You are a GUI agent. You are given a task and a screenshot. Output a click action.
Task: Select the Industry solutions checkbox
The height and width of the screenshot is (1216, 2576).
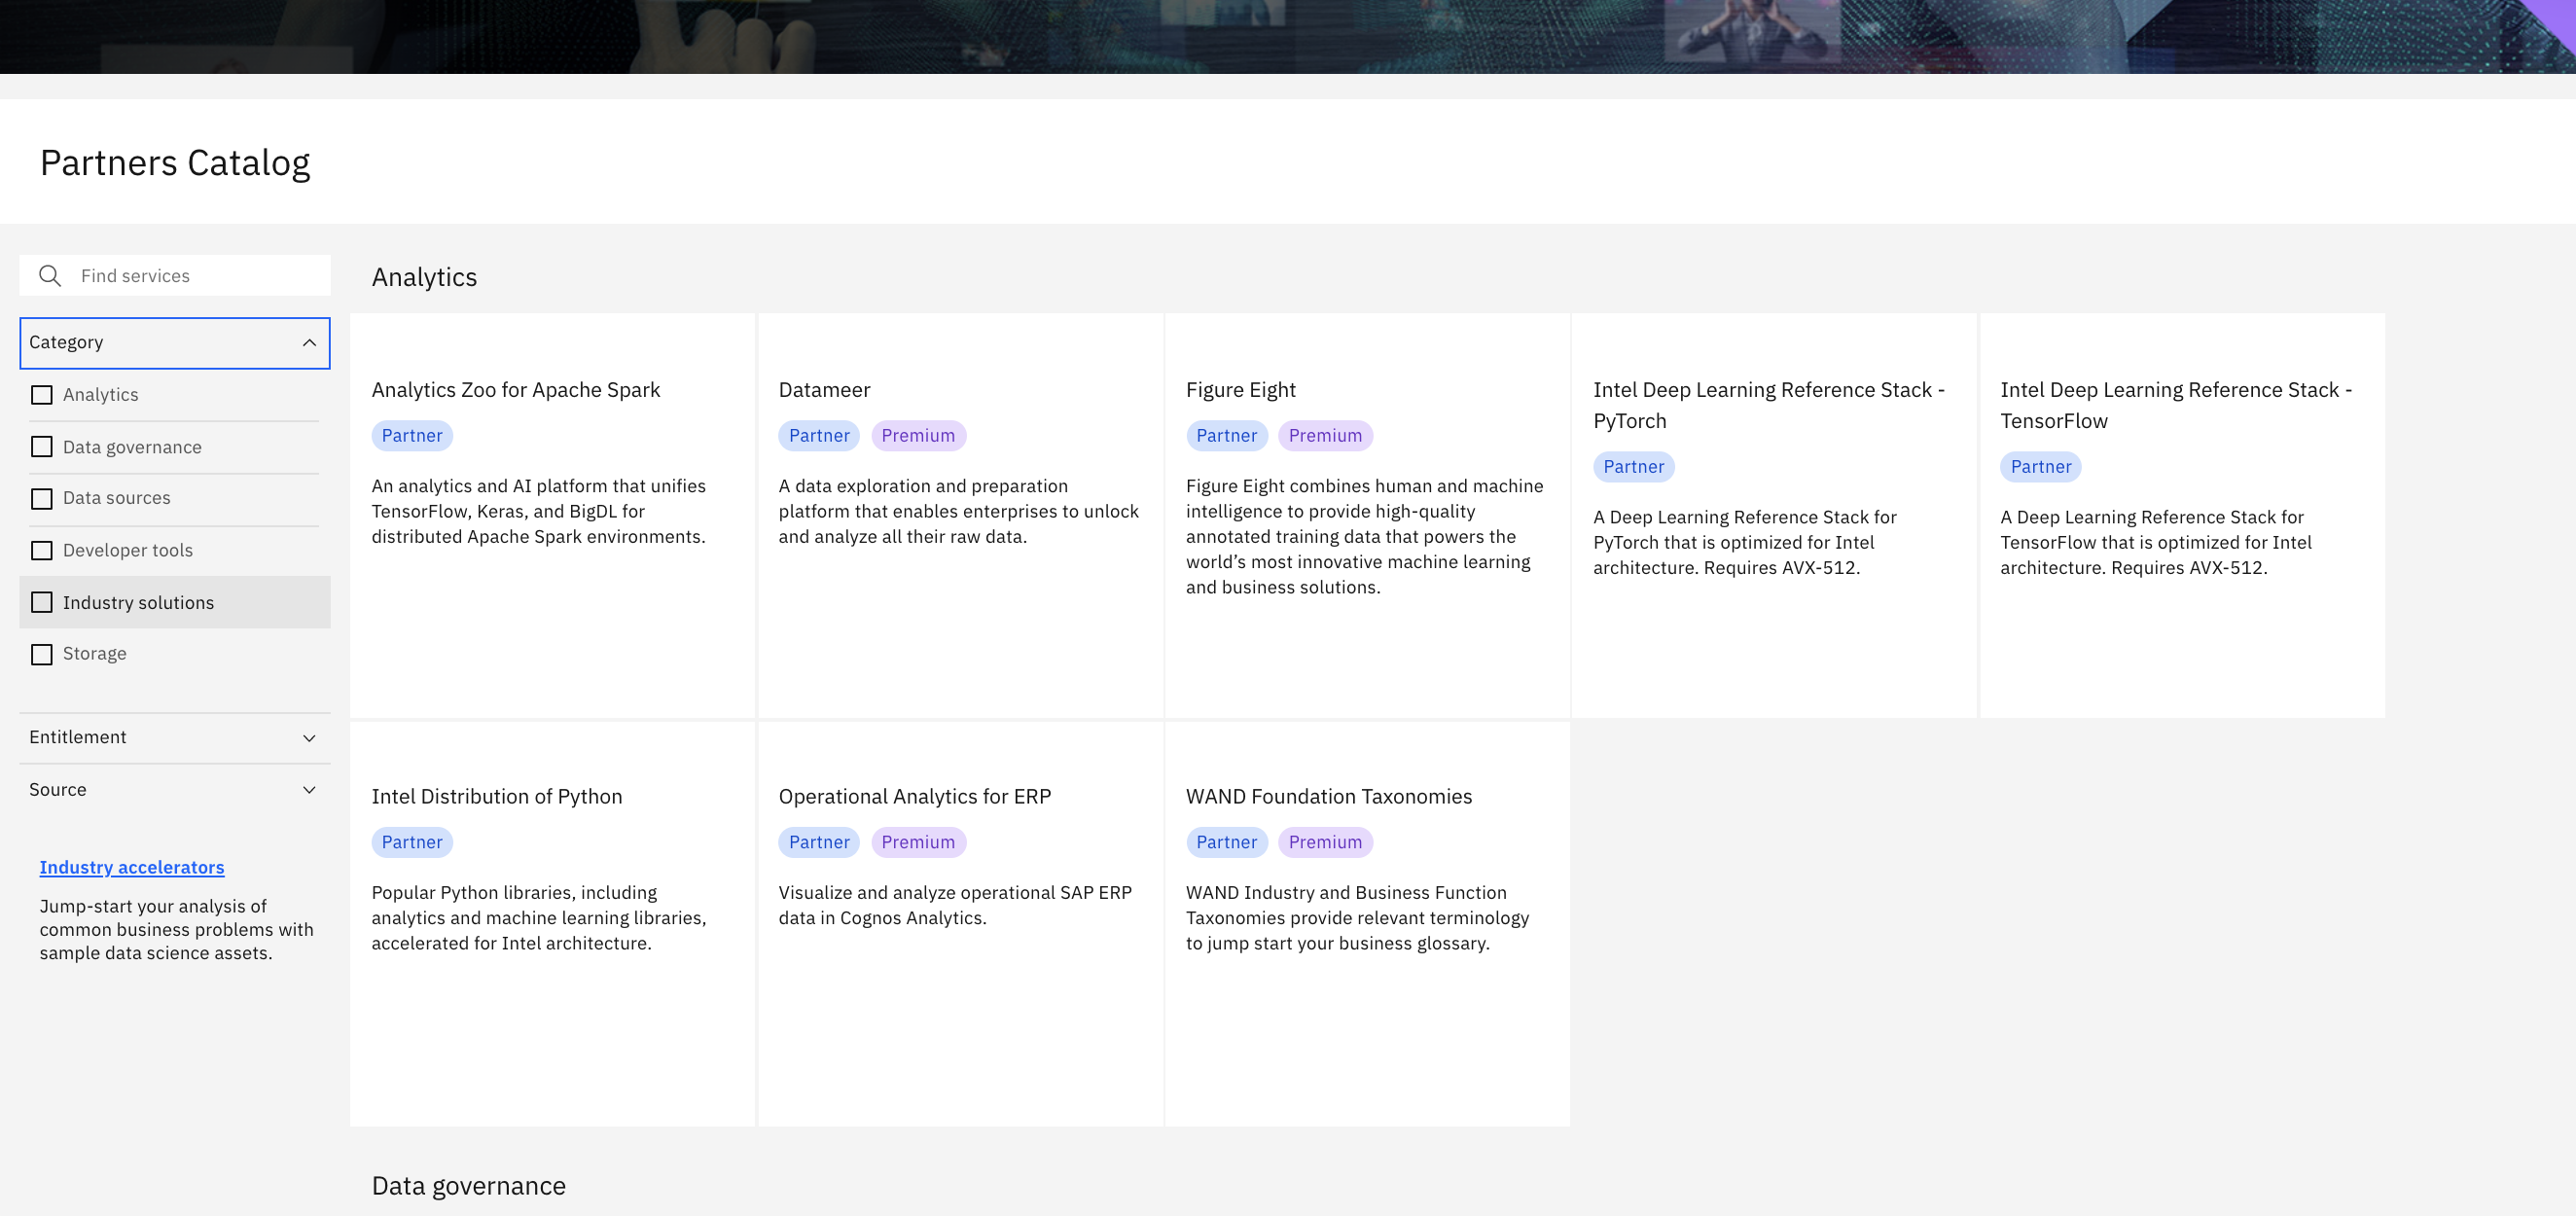click(41, 602)
